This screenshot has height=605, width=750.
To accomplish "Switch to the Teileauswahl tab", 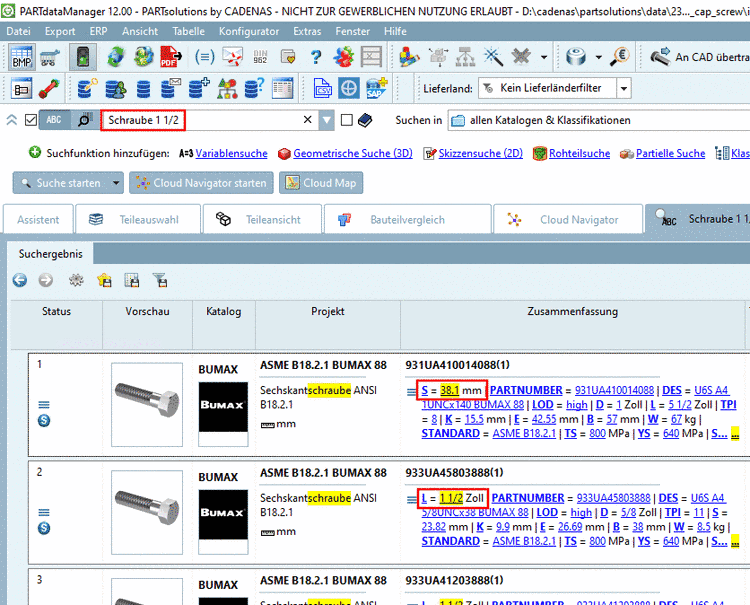I will click(138, 219).
